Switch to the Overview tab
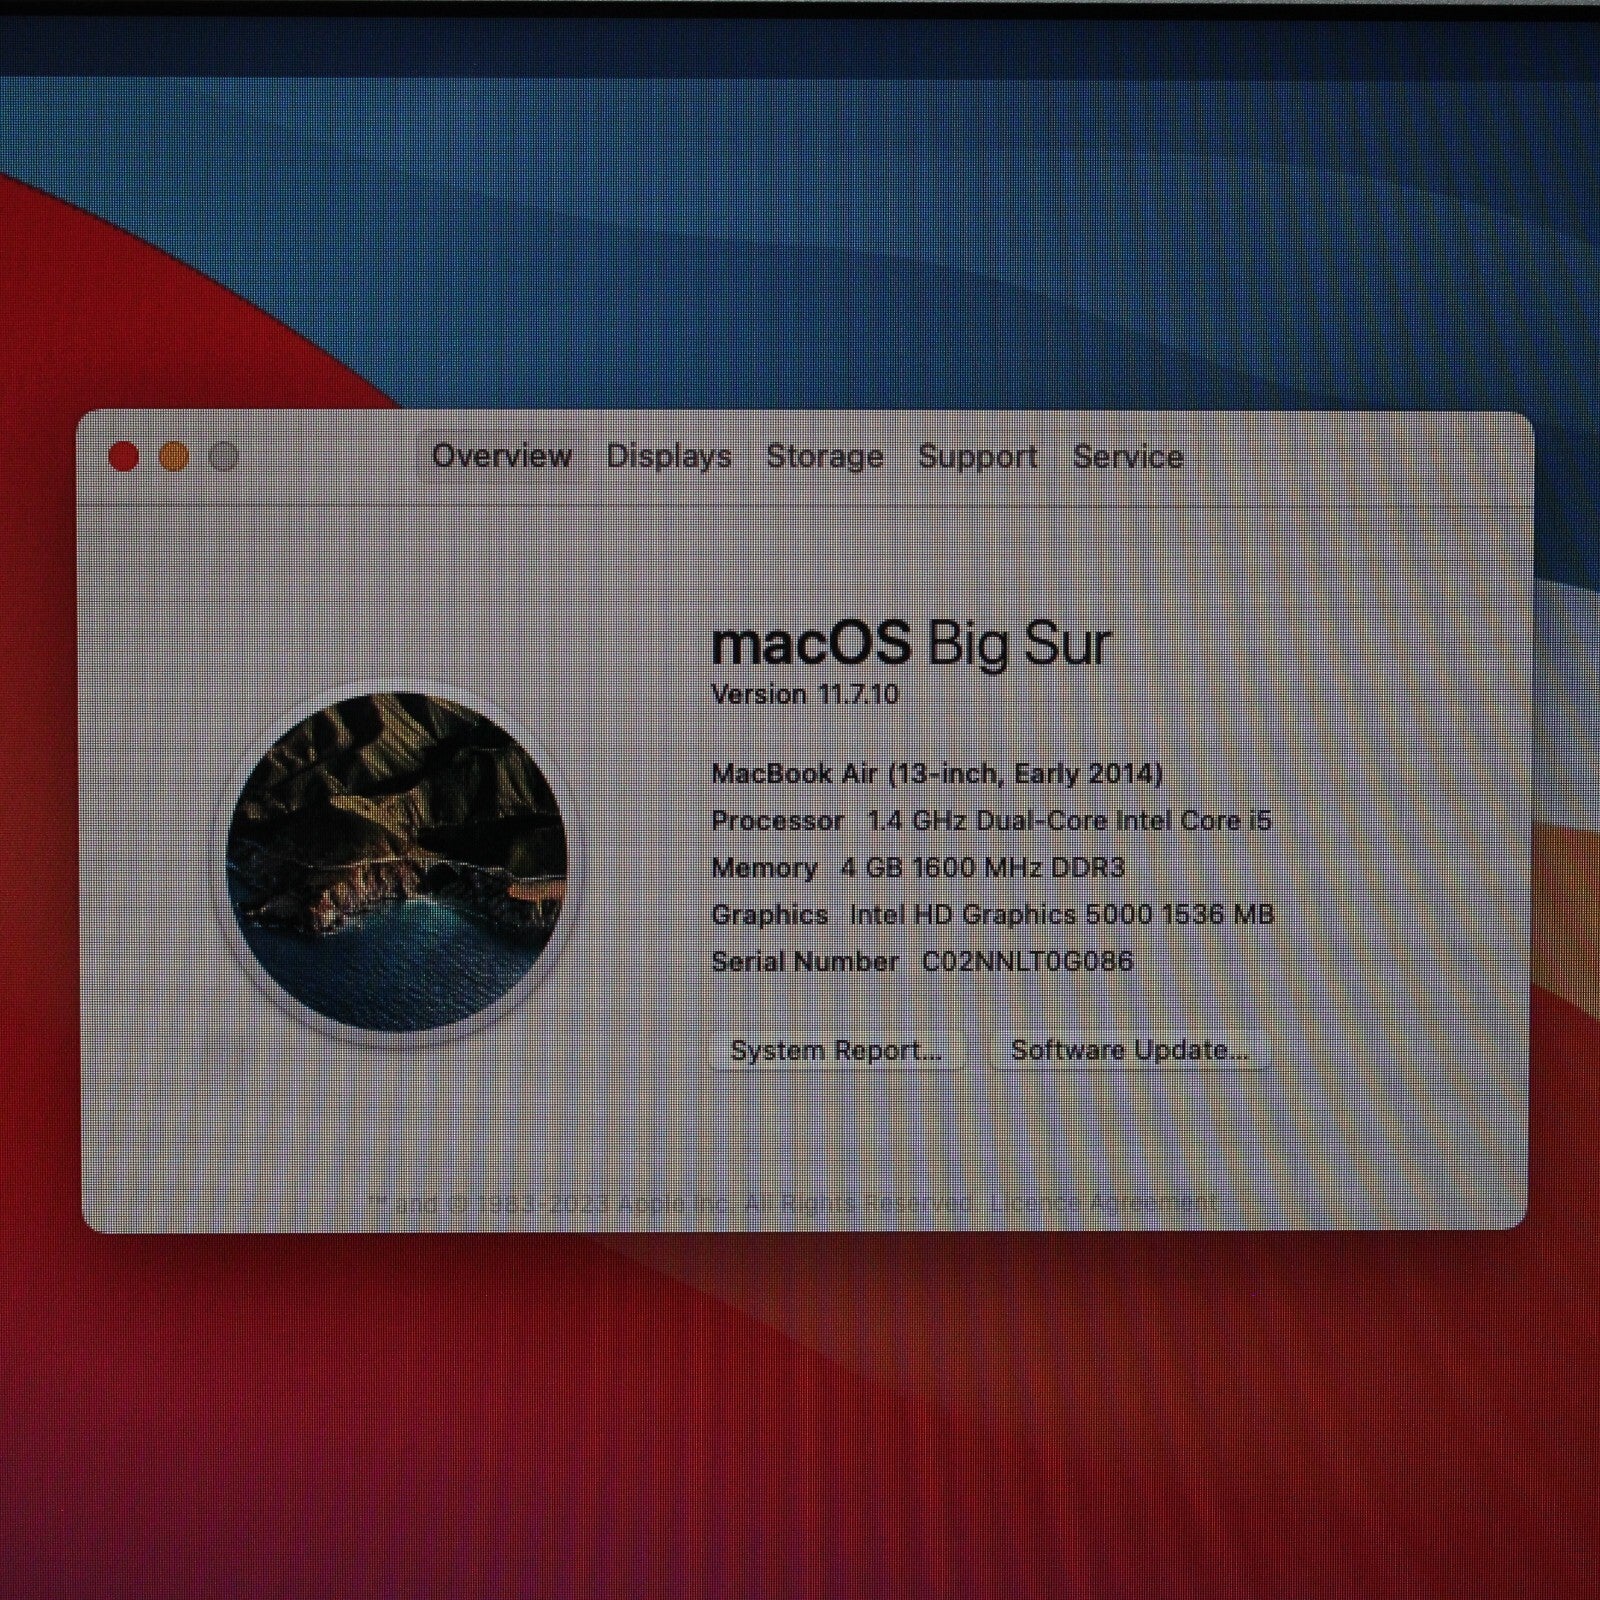This screenshot has width=1600, height=1600. [x=501, y=456]
